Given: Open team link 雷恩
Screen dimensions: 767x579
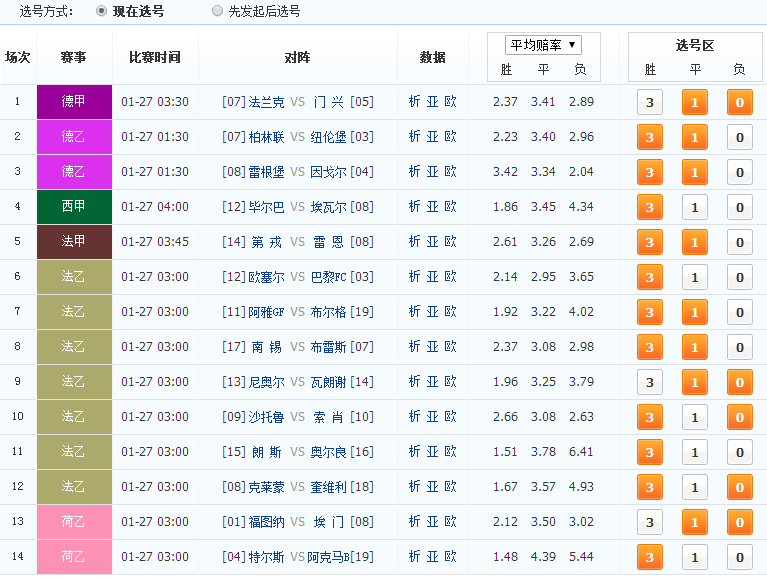Looking at the screenshot, I should click(329, 242).
